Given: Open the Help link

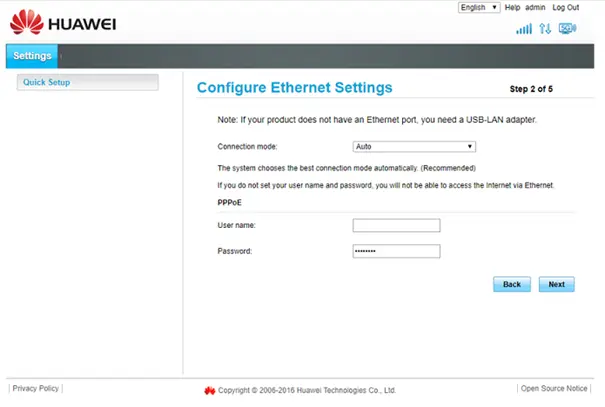Looking at the screenshot, I should pyautogui.click(x=512, y=7).
